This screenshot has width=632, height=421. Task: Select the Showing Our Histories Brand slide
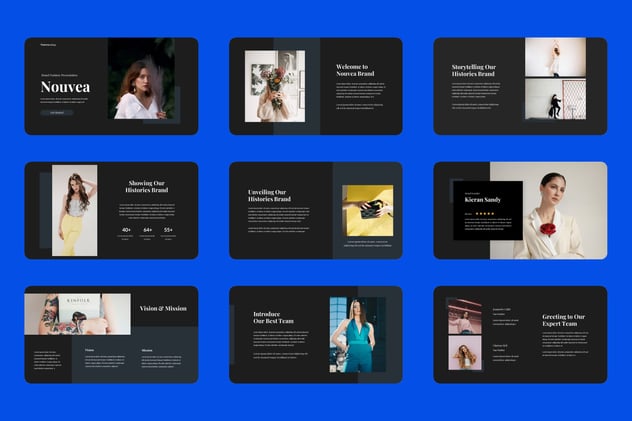coord(111,210)
